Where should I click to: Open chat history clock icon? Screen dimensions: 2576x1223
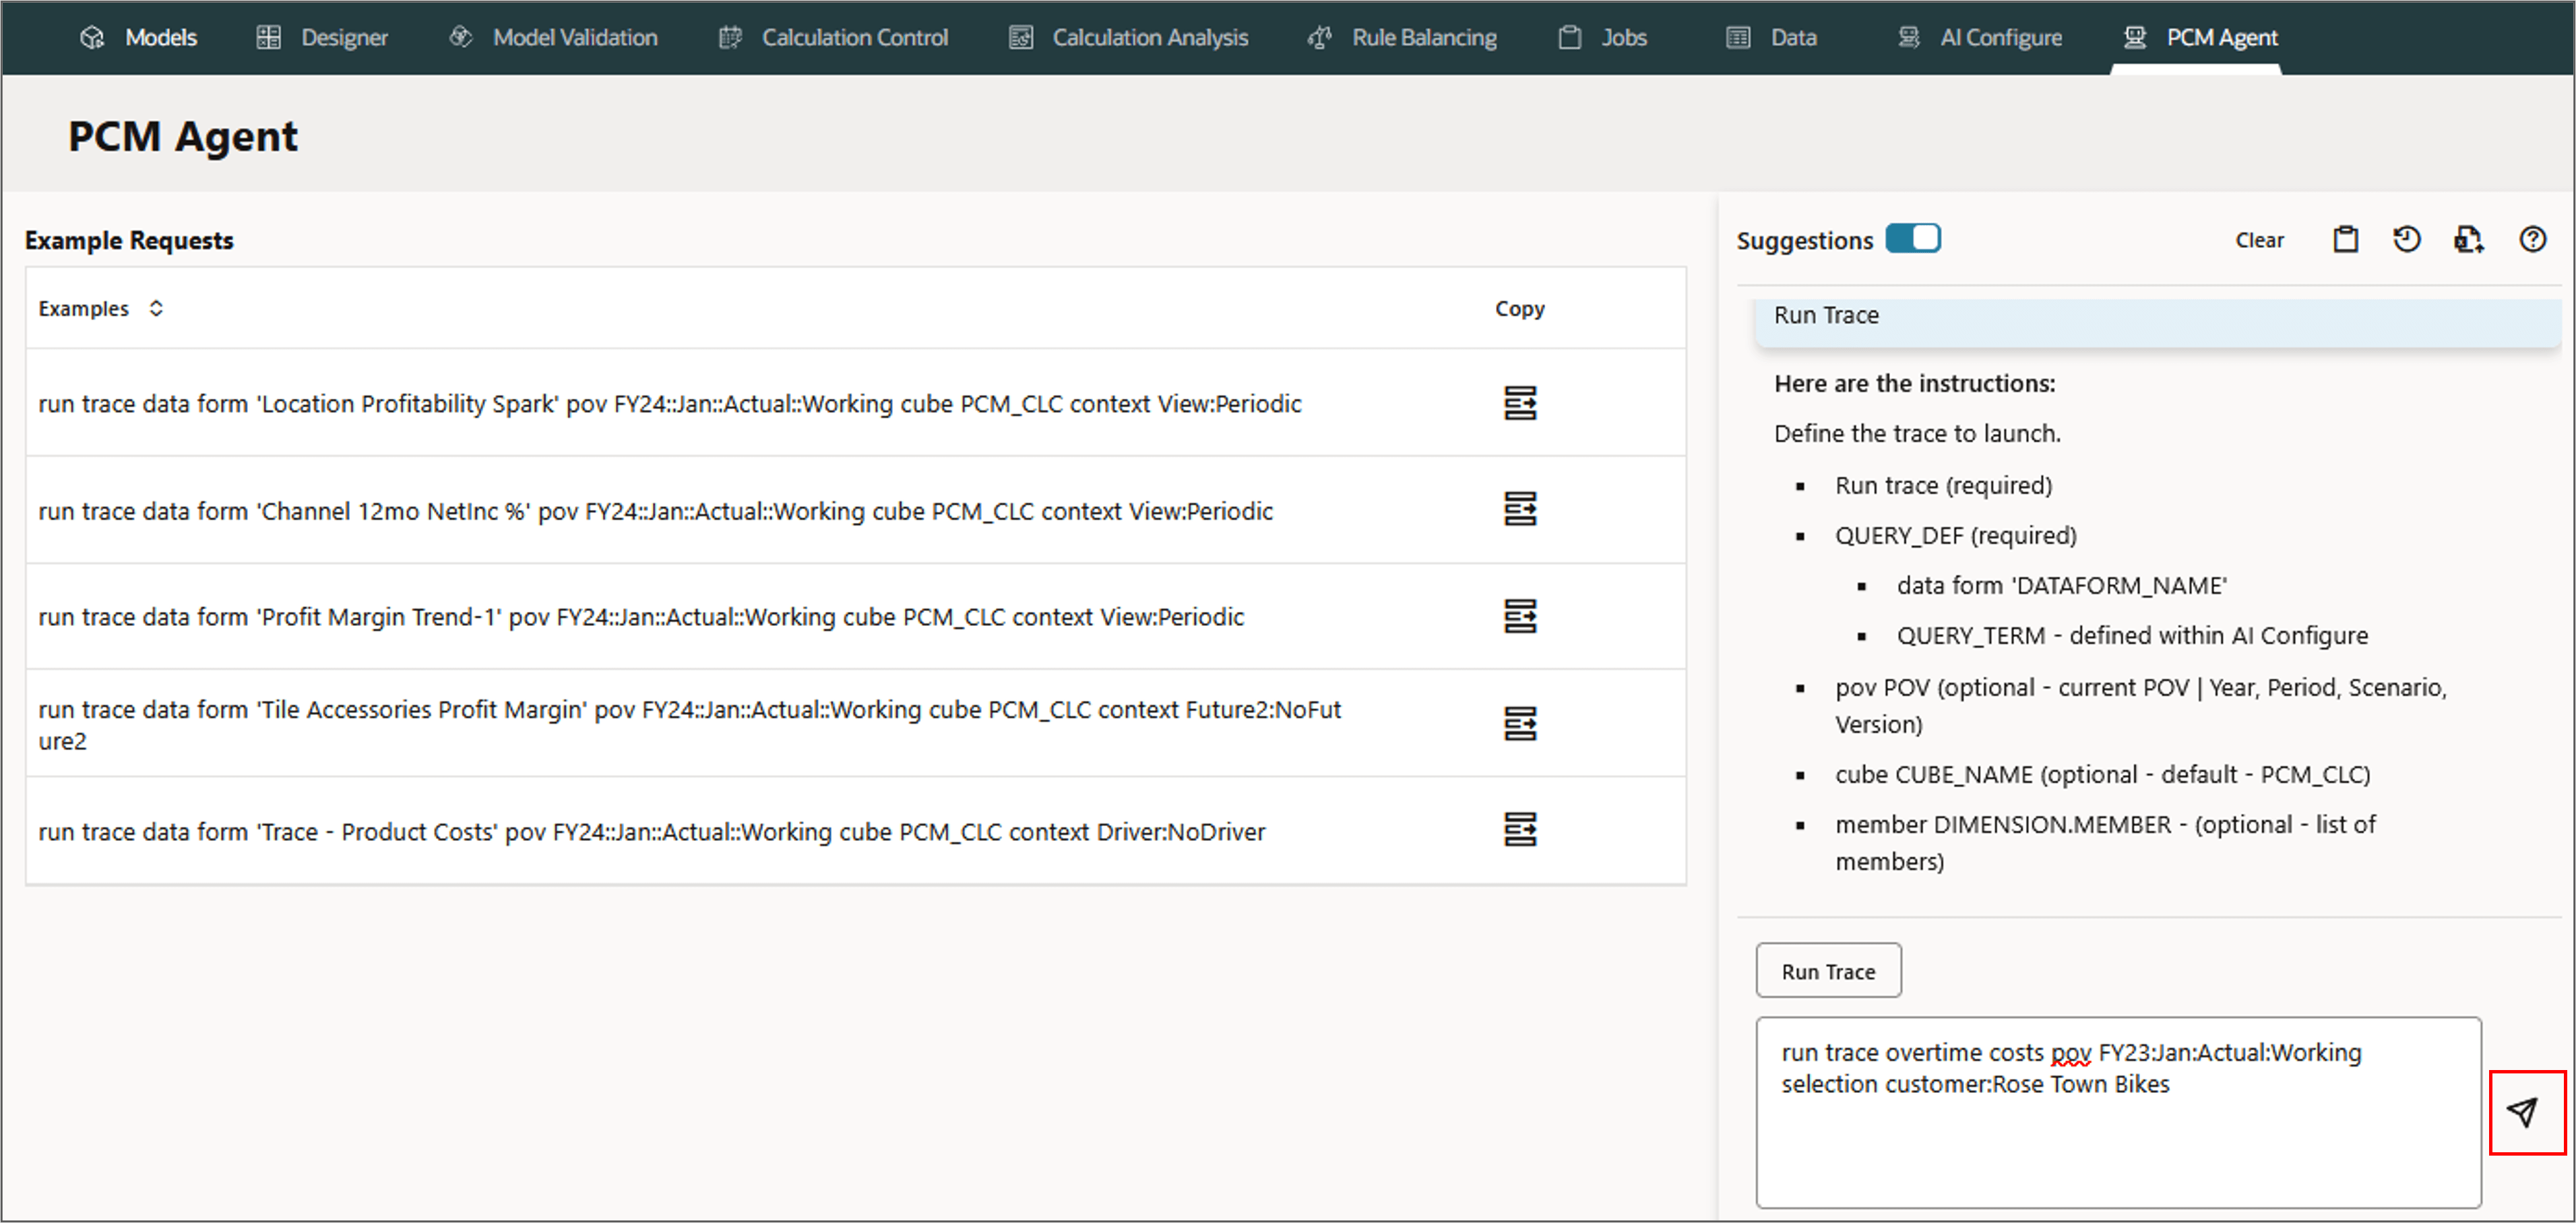click(2406, 240)
